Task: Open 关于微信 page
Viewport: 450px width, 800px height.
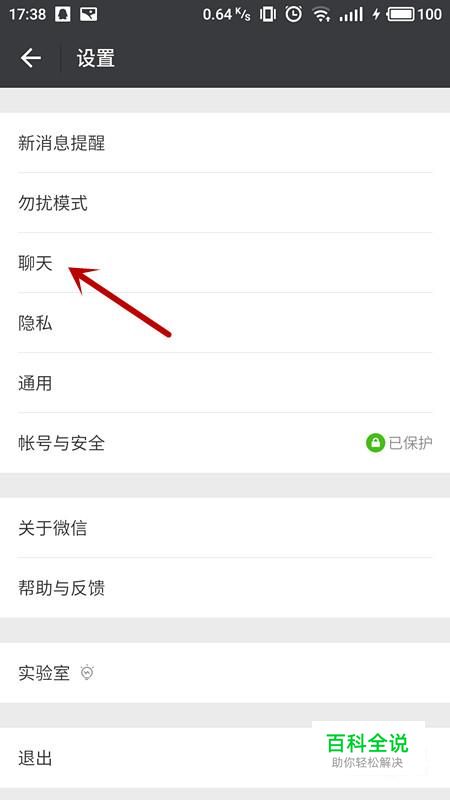Action: coord(225,528)
